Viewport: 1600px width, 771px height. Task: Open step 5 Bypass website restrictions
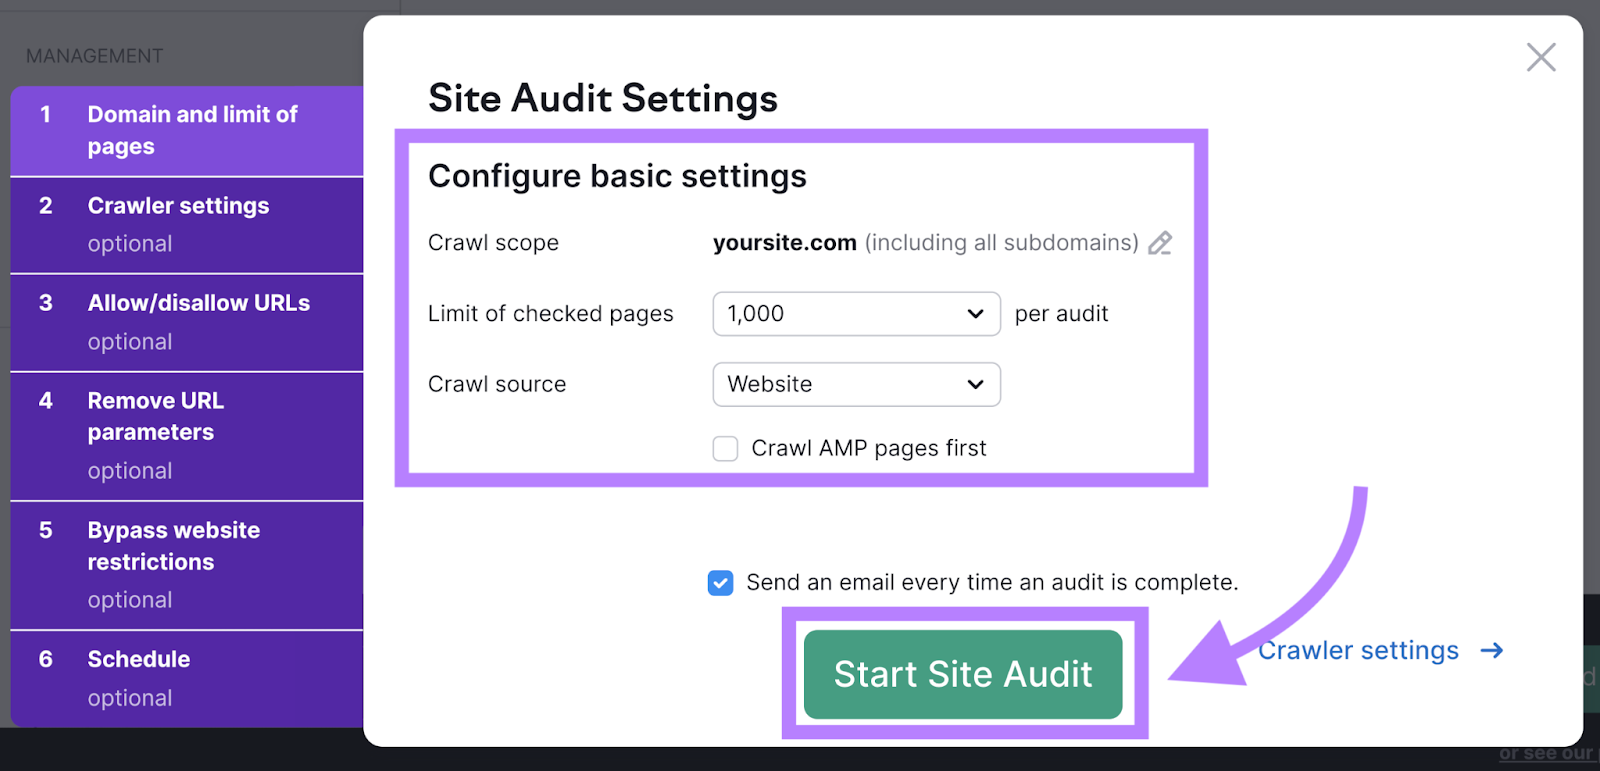187,565
